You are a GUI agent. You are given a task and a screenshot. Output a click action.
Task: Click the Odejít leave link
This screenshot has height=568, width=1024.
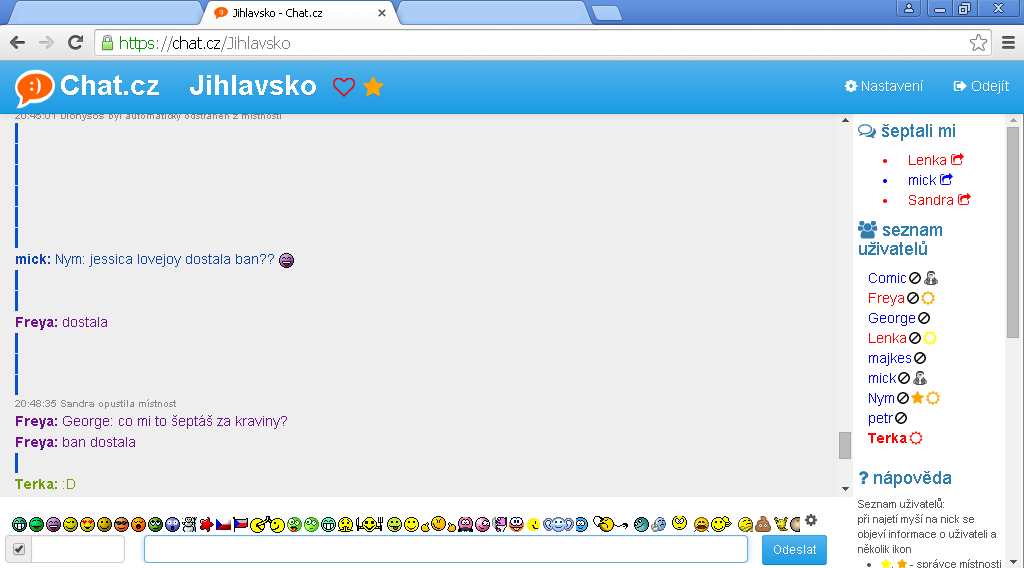click(x=981, y=86)
